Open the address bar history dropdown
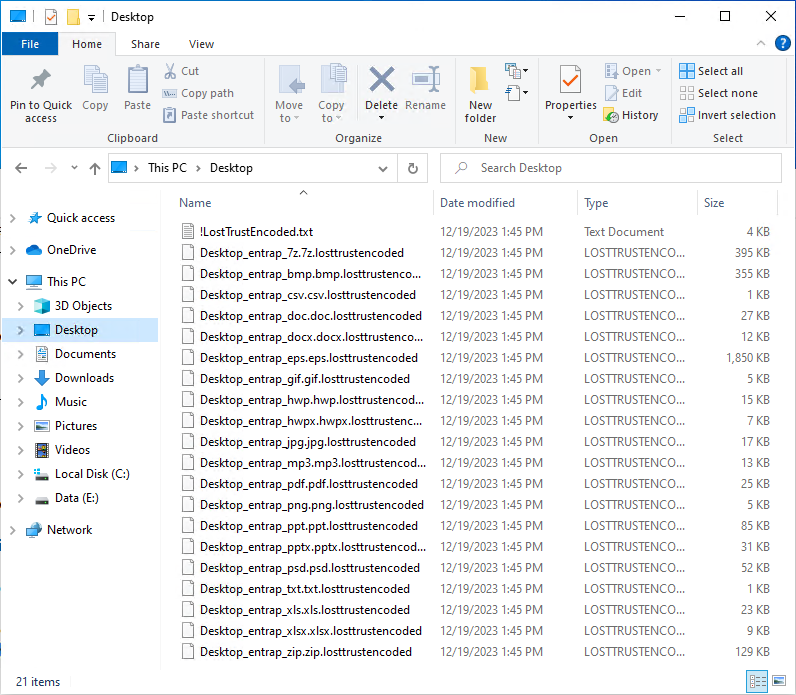This screenshot has width=796, height=695. click(383, 169)
